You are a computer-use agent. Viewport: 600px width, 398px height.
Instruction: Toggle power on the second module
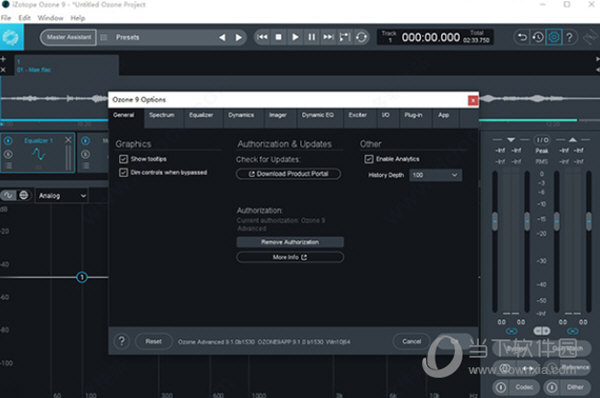point(85,141)
